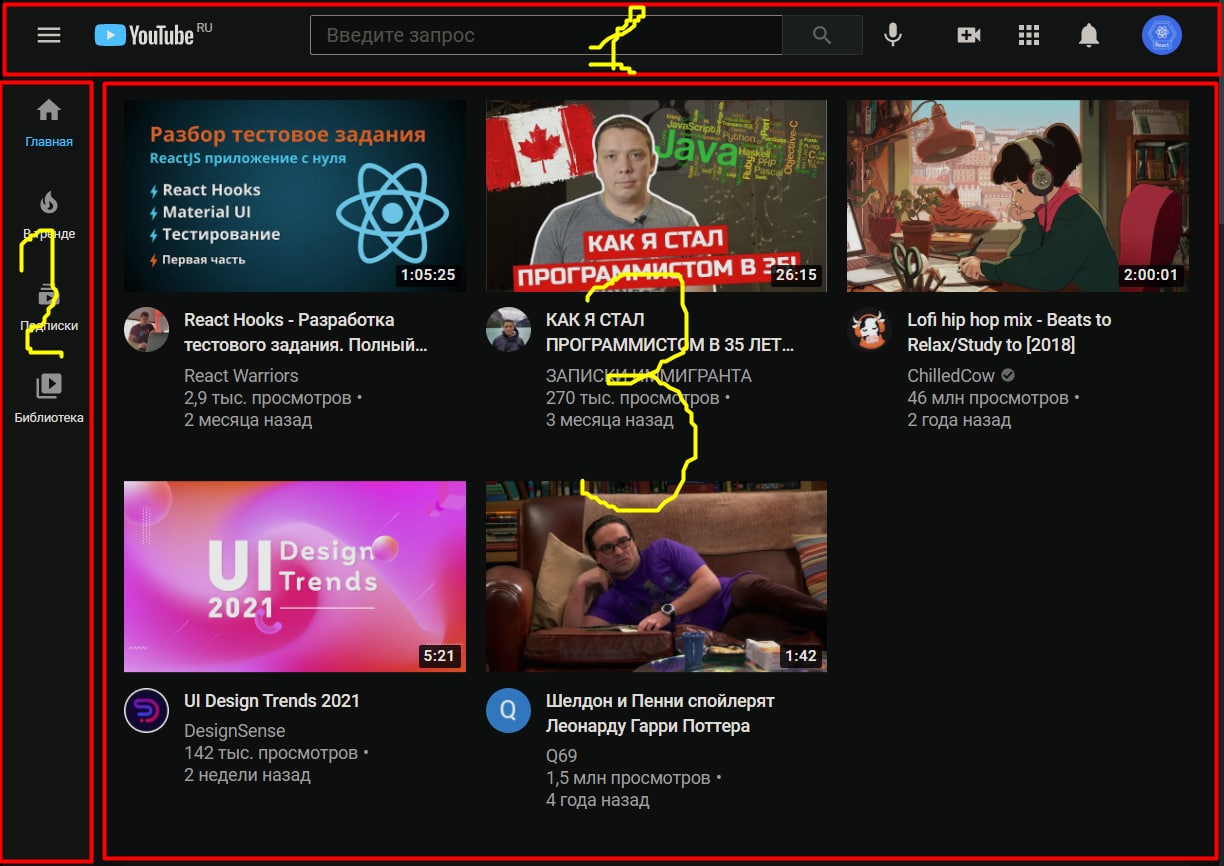Click the 4 года назад text

coord(598,800)
